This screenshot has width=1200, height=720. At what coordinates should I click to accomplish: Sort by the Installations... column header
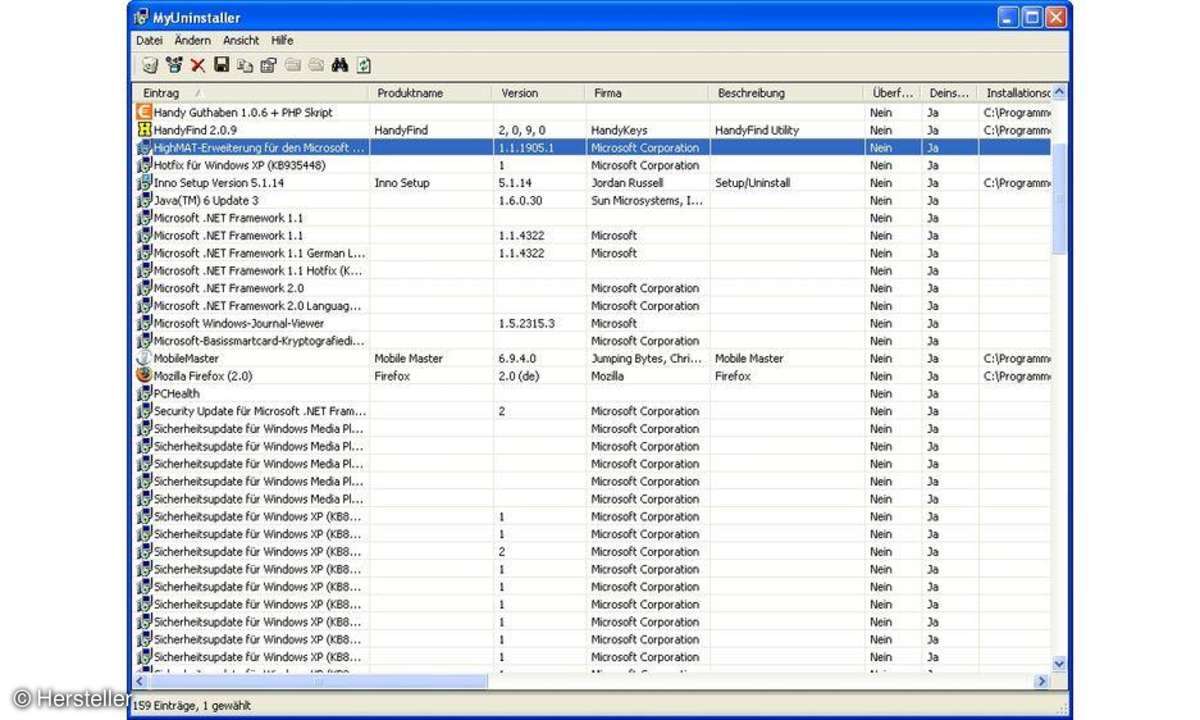coord(1015,93)
